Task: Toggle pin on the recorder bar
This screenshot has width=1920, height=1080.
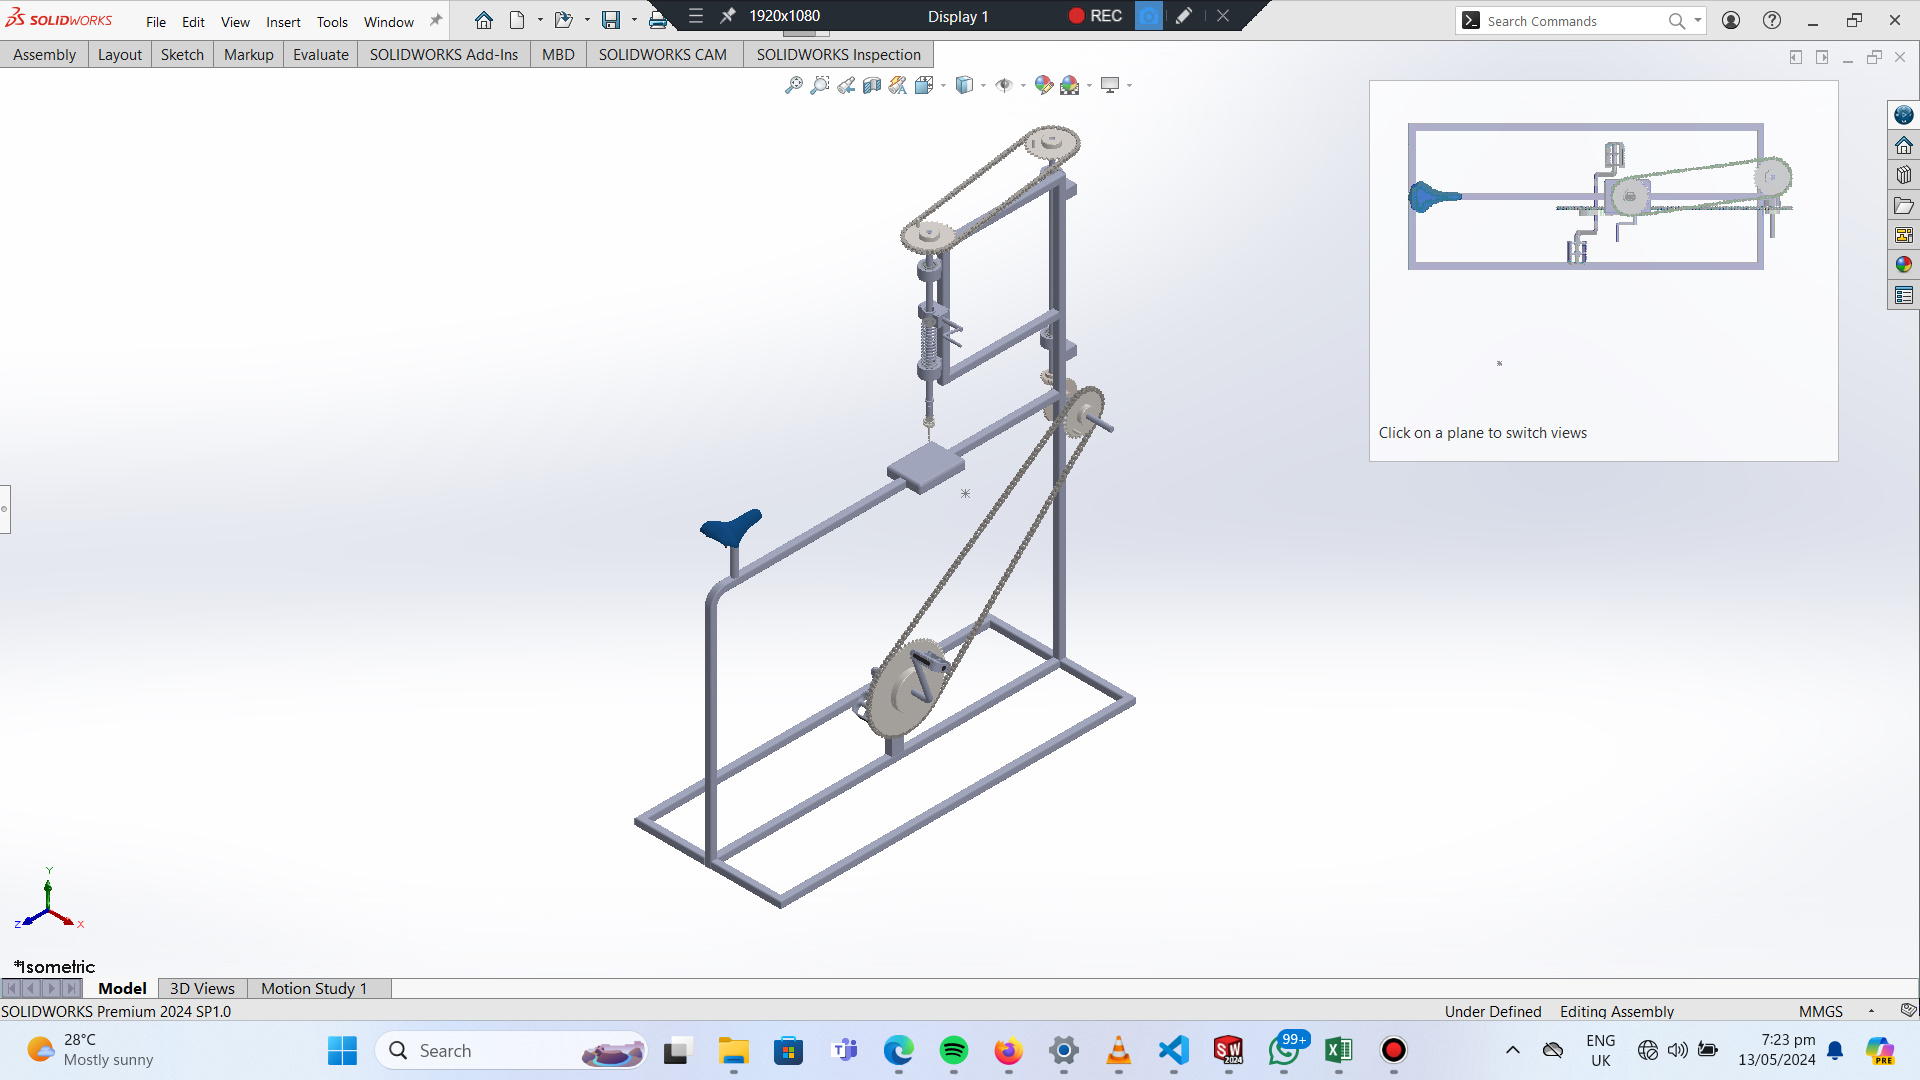Action: click(728, 16)
